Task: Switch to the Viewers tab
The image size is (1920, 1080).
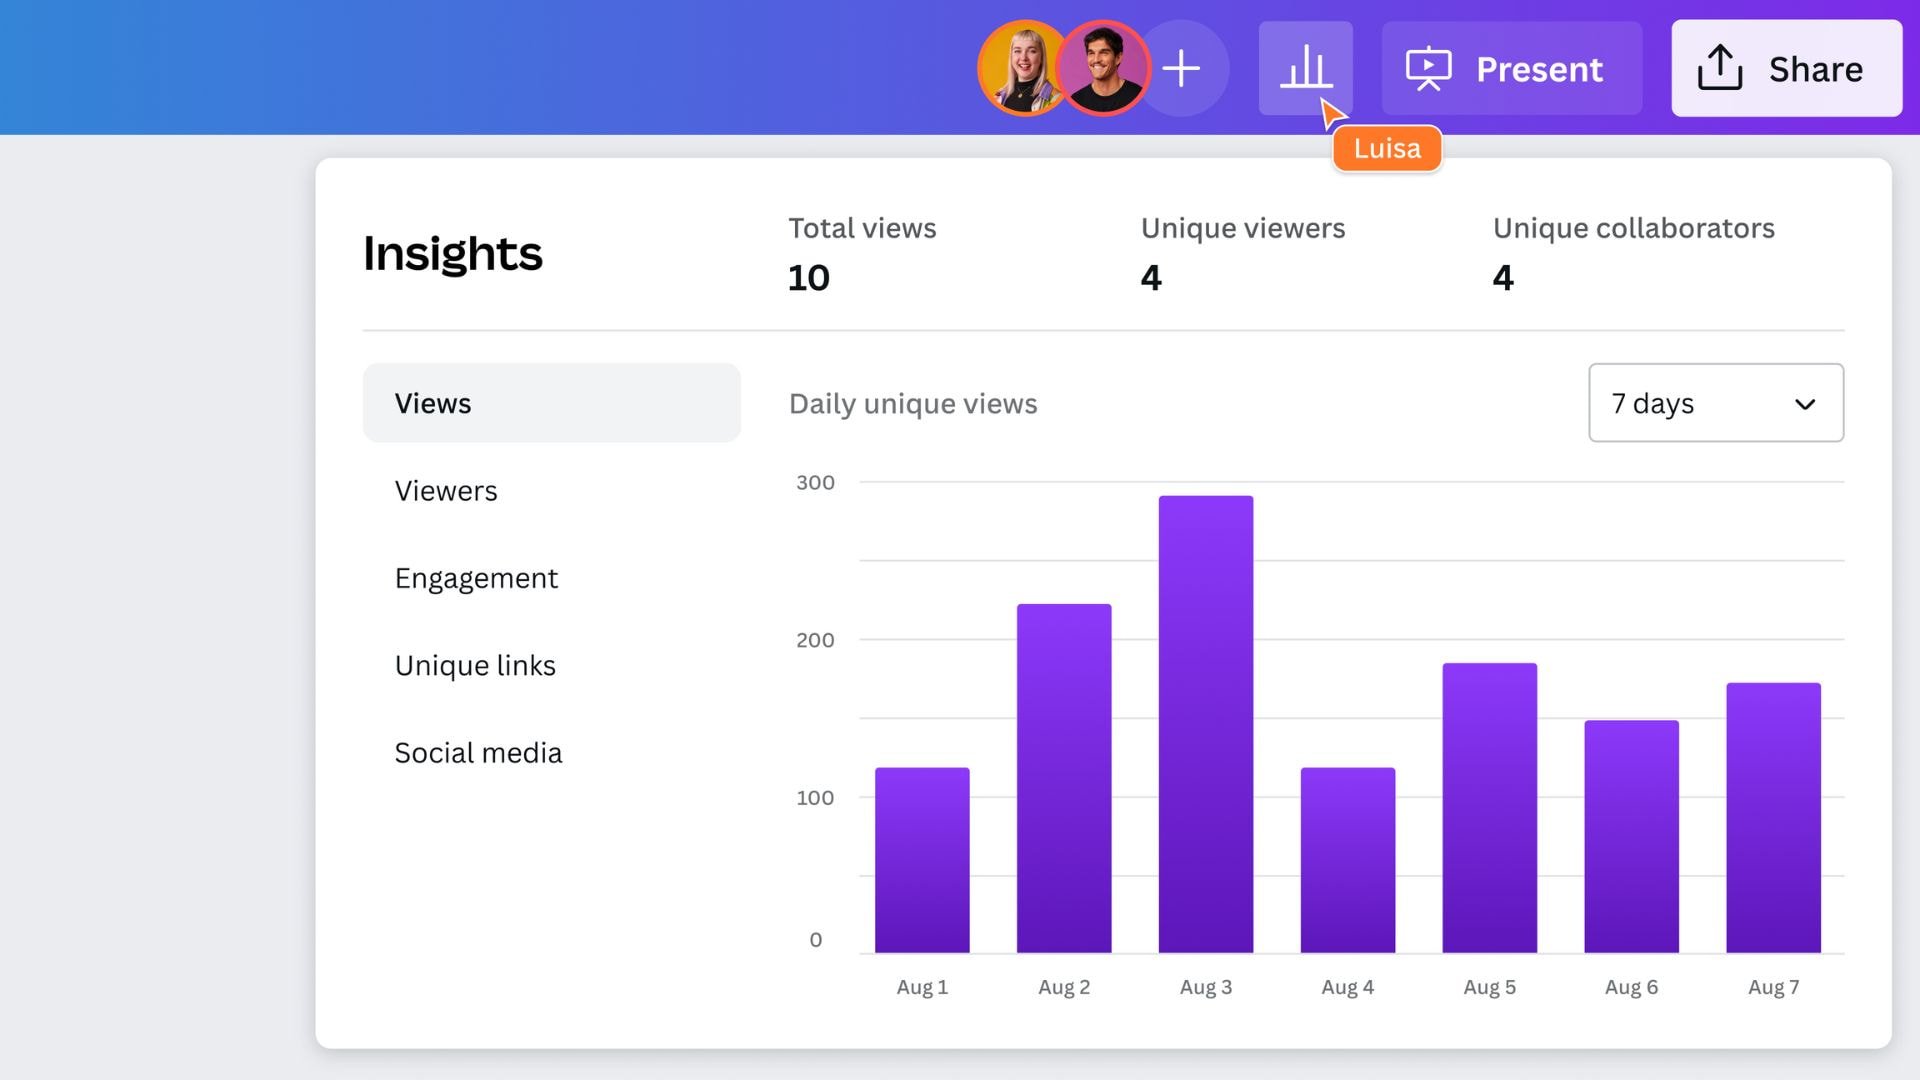Action: [446, 490]
